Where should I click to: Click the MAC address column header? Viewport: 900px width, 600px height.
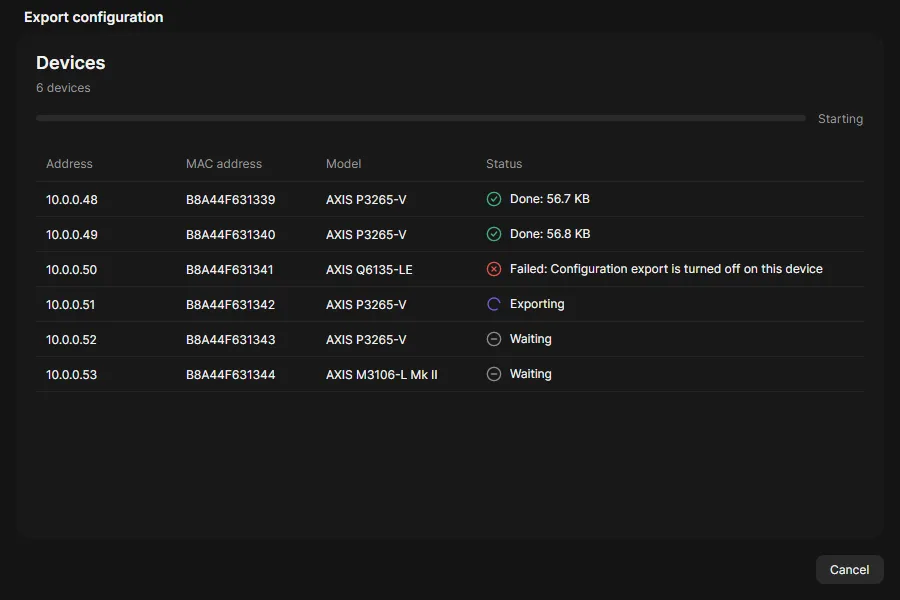pyautogui.click(x=224, y=164)
